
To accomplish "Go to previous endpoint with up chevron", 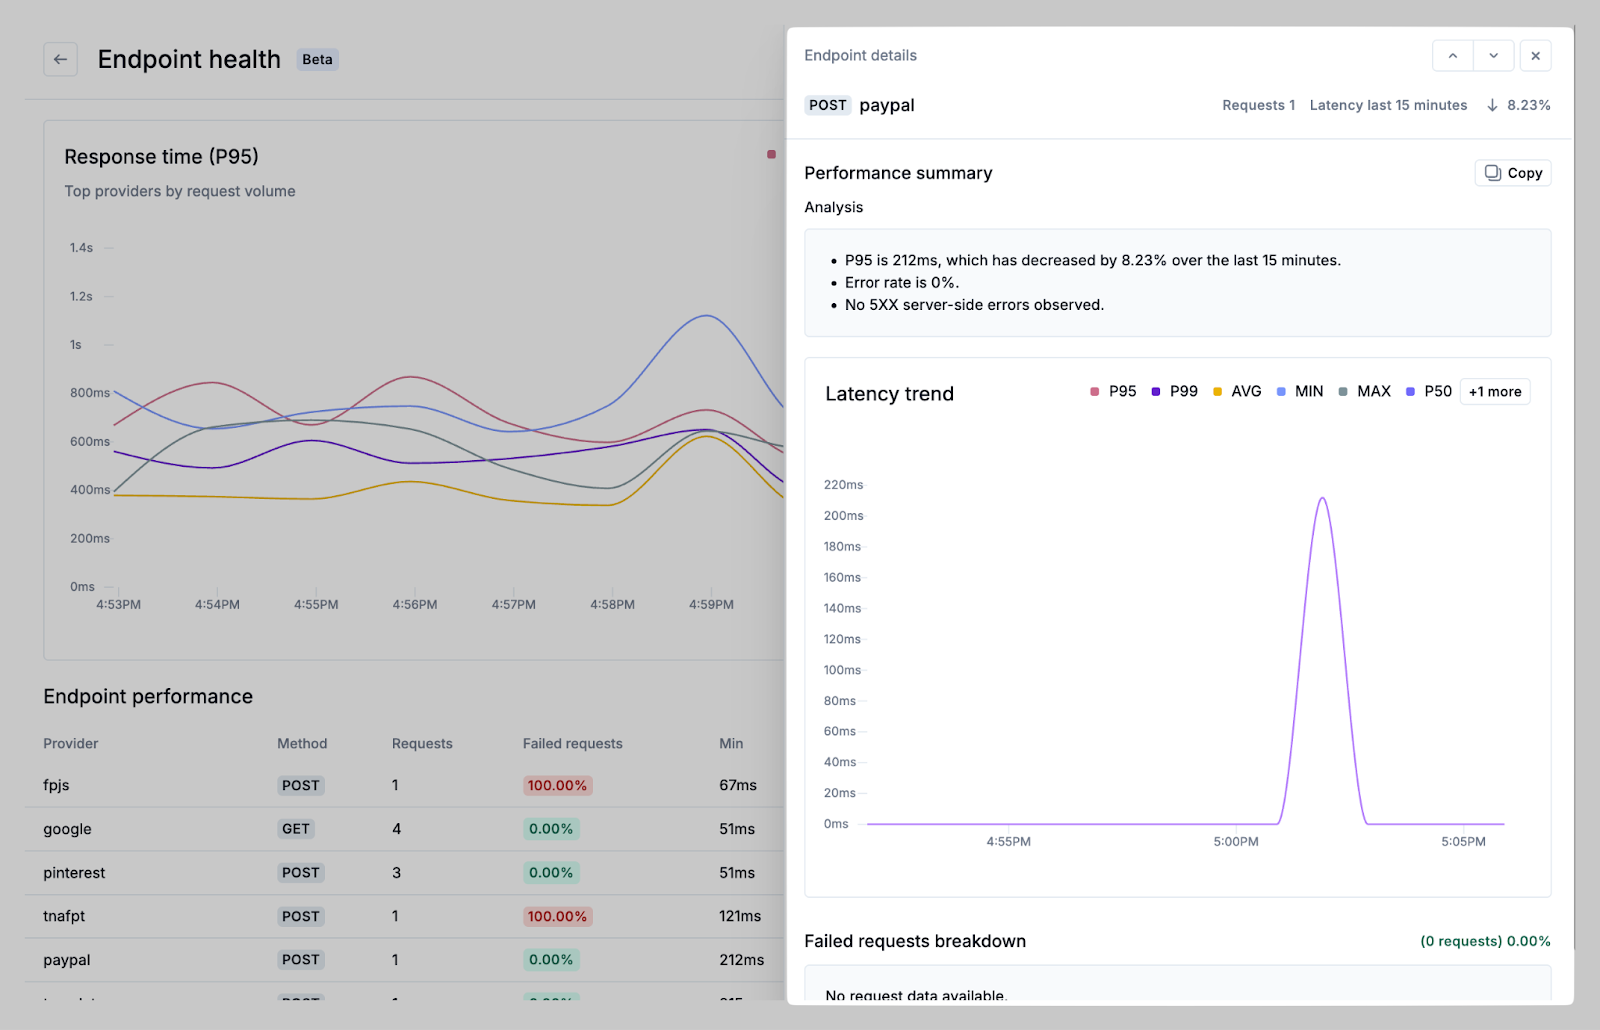I will click(1452, 56).
